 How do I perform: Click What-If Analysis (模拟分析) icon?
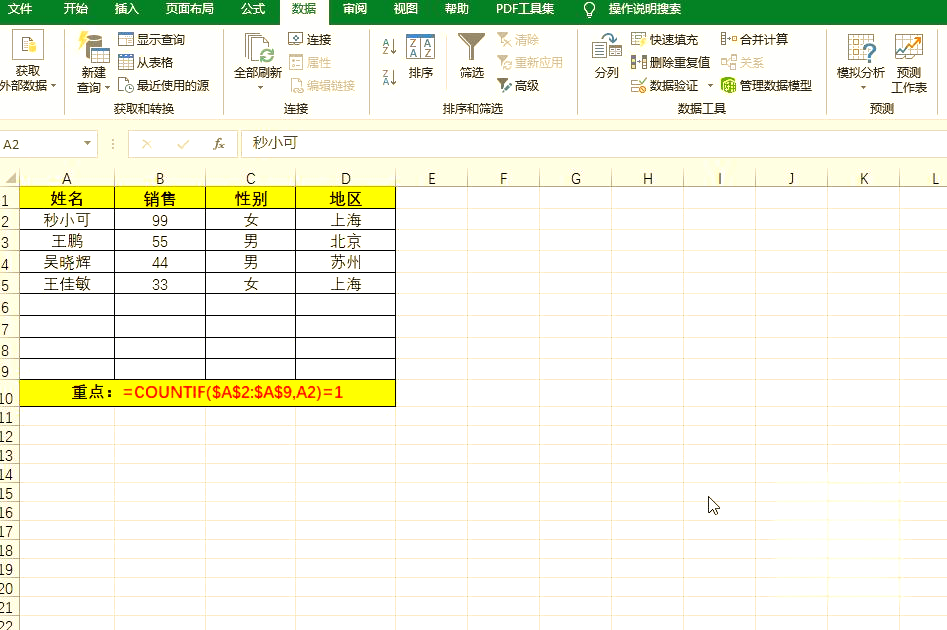(861, 48)
